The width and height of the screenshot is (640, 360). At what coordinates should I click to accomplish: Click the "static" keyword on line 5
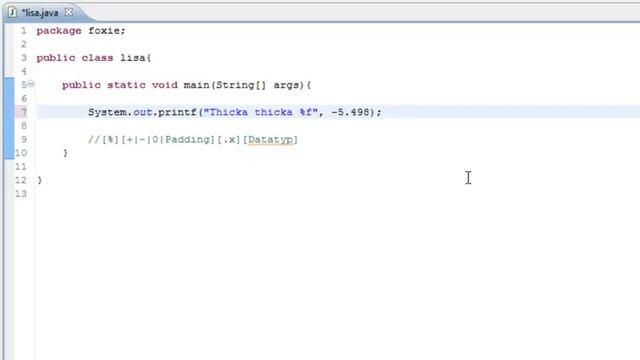click(x=126, y=85)
